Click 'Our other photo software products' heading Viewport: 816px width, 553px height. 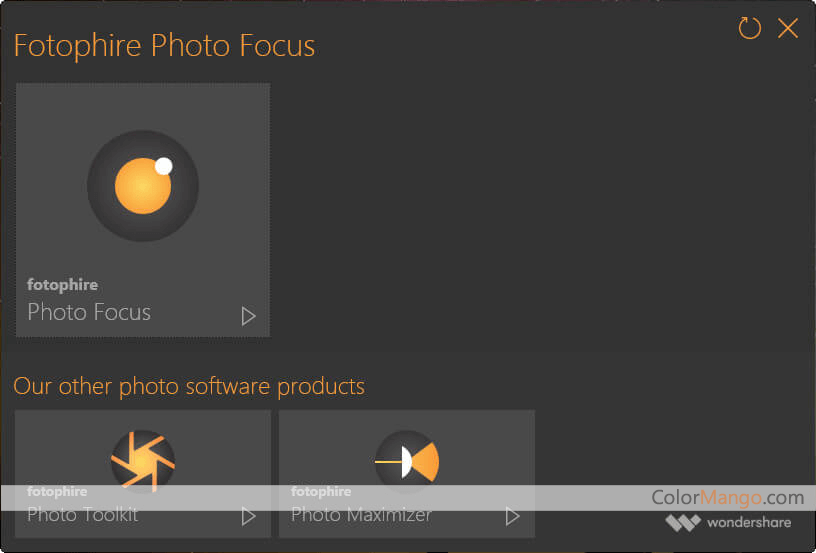pyautogui.click(x=189, y=386)
